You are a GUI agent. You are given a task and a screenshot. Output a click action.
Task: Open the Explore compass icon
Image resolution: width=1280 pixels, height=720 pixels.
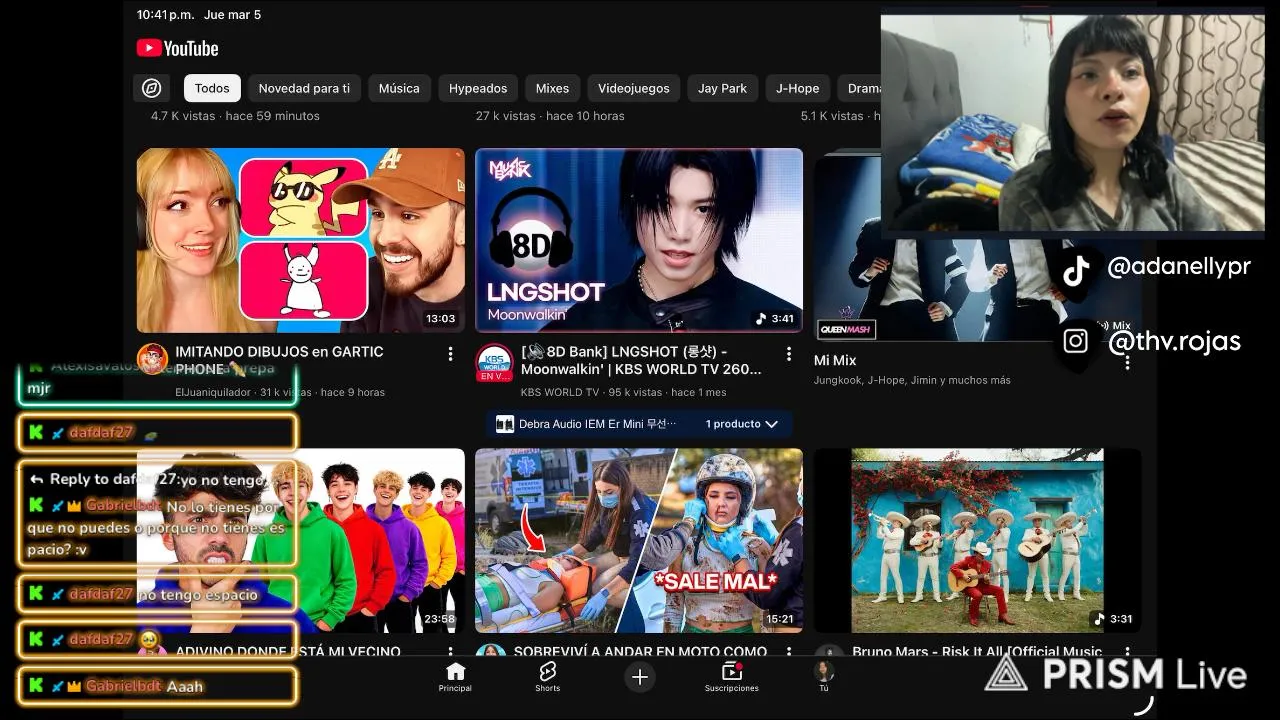click(x=152, y=88)
